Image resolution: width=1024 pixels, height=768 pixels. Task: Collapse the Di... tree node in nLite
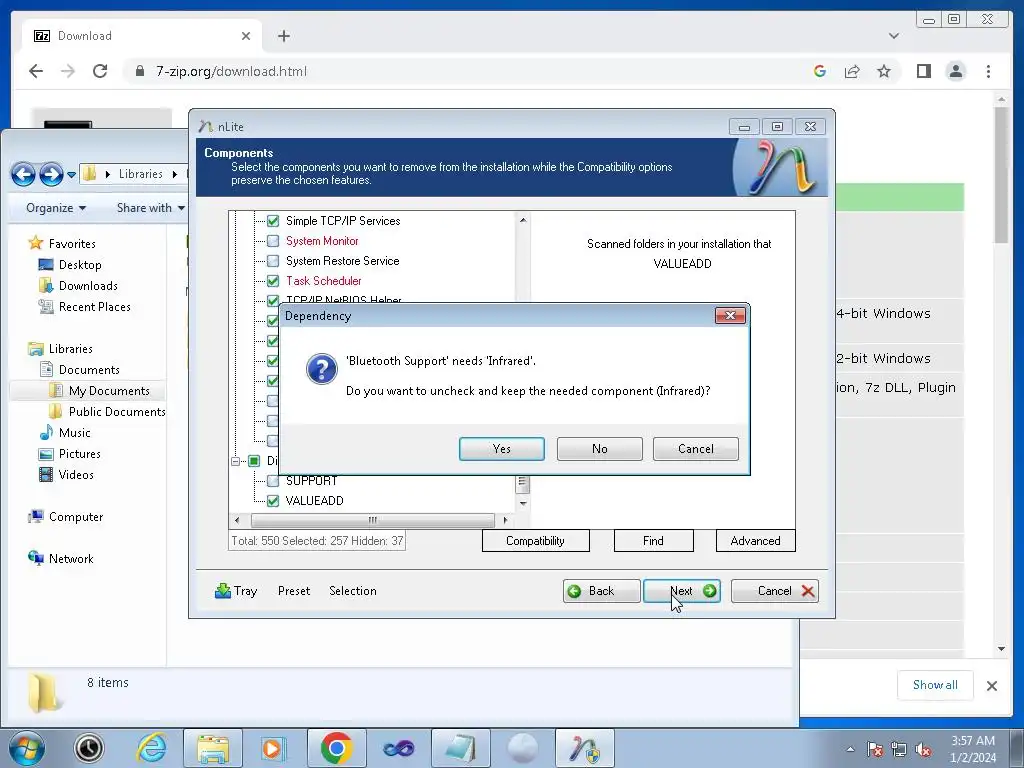236,461
